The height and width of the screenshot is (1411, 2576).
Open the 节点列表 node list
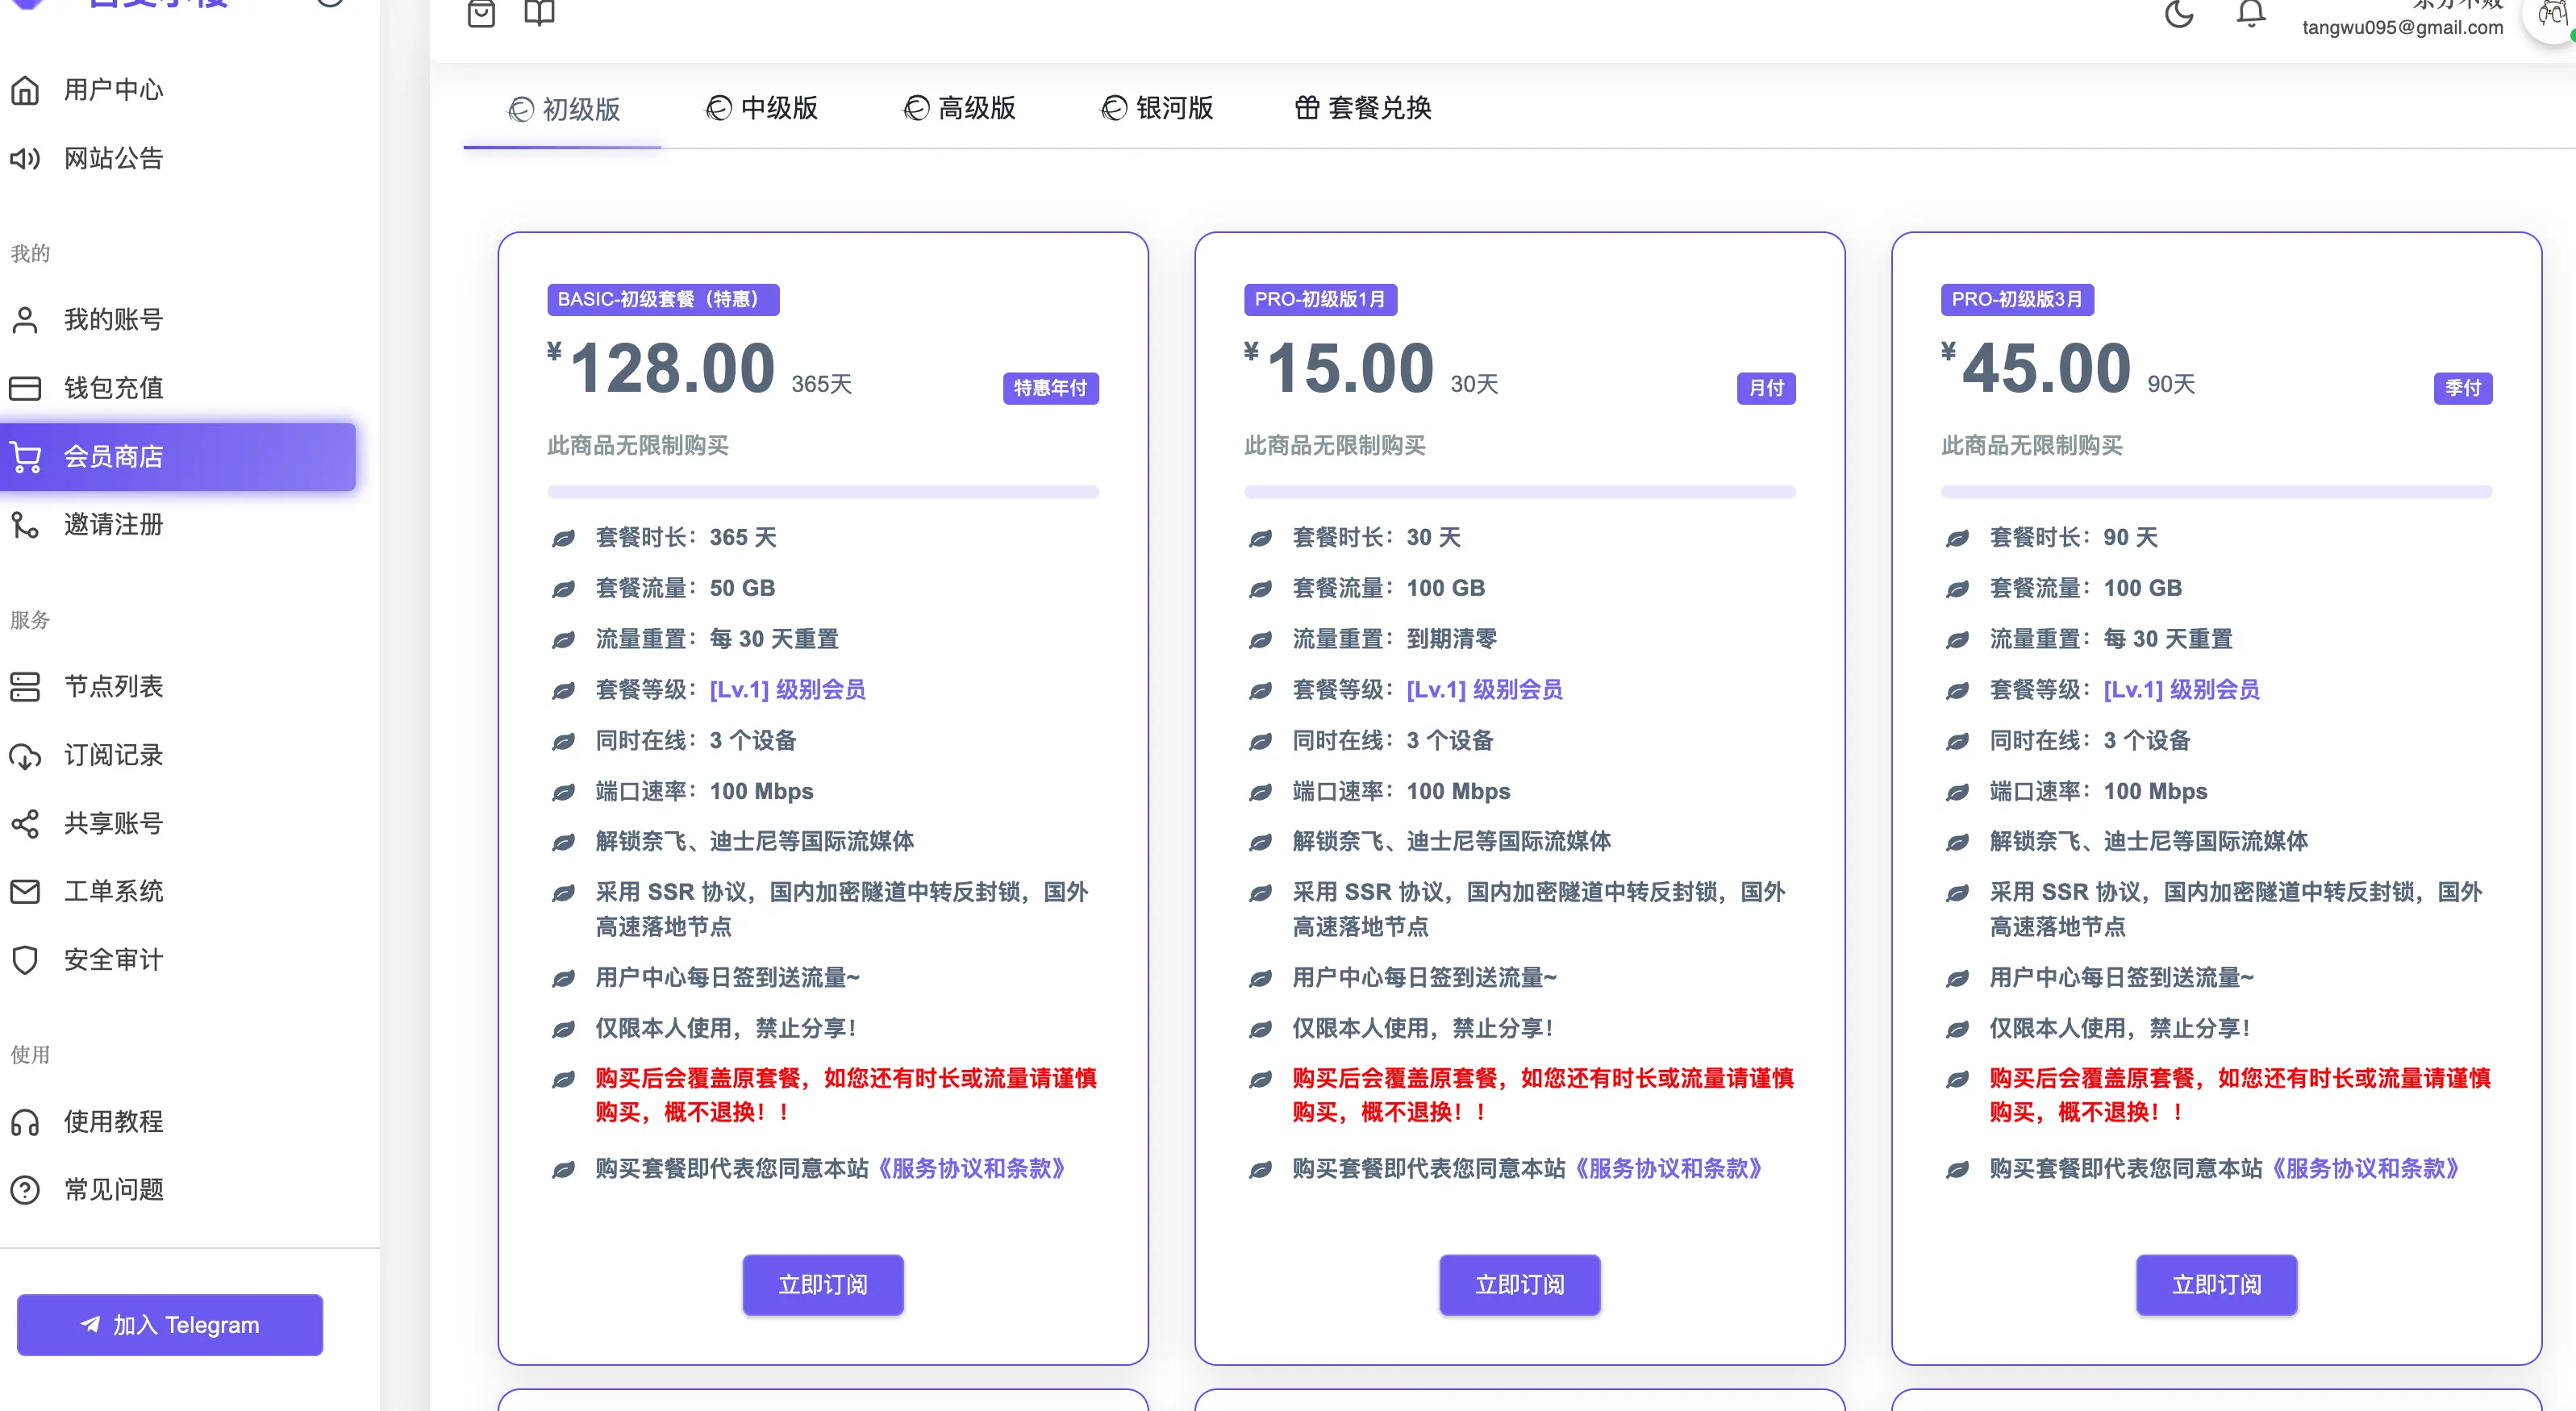(x=112, y=687)
